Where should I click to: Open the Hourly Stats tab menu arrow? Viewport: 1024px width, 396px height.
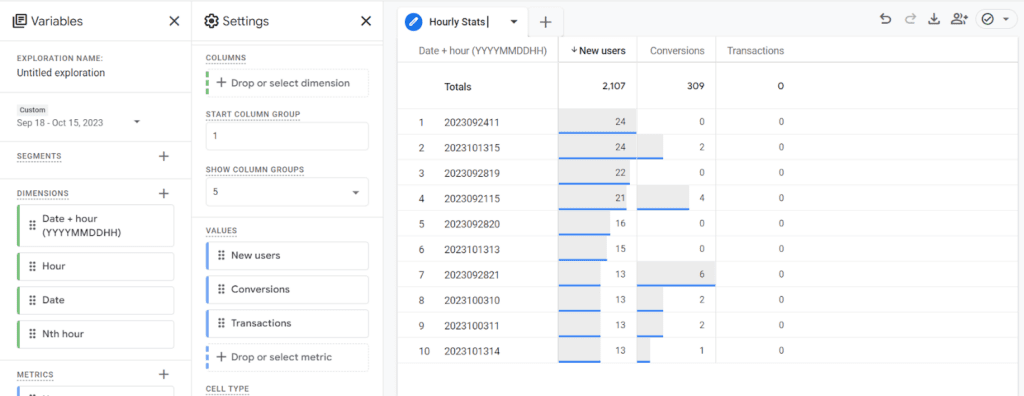click(514, 22)
